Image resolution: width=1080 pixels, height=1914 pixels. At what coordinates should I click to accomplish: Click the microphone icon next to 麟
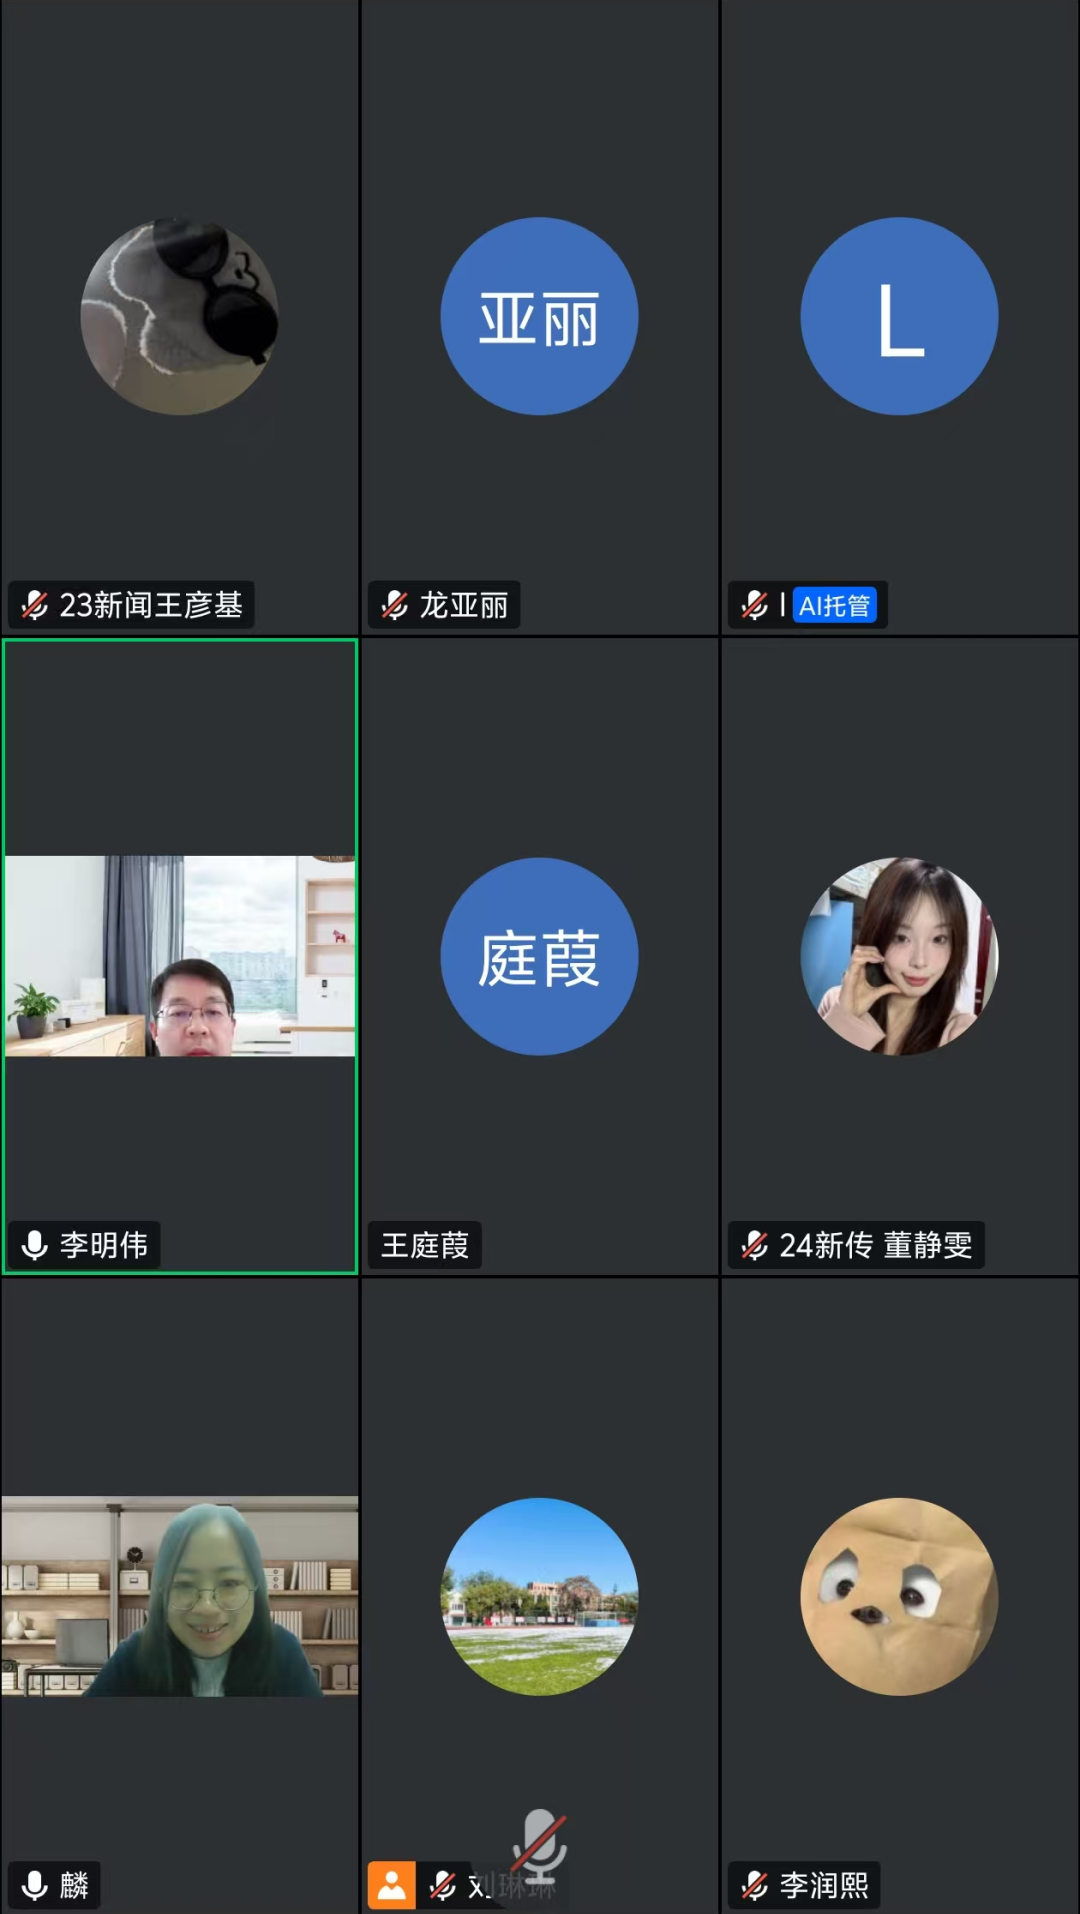coord(35,1885)
